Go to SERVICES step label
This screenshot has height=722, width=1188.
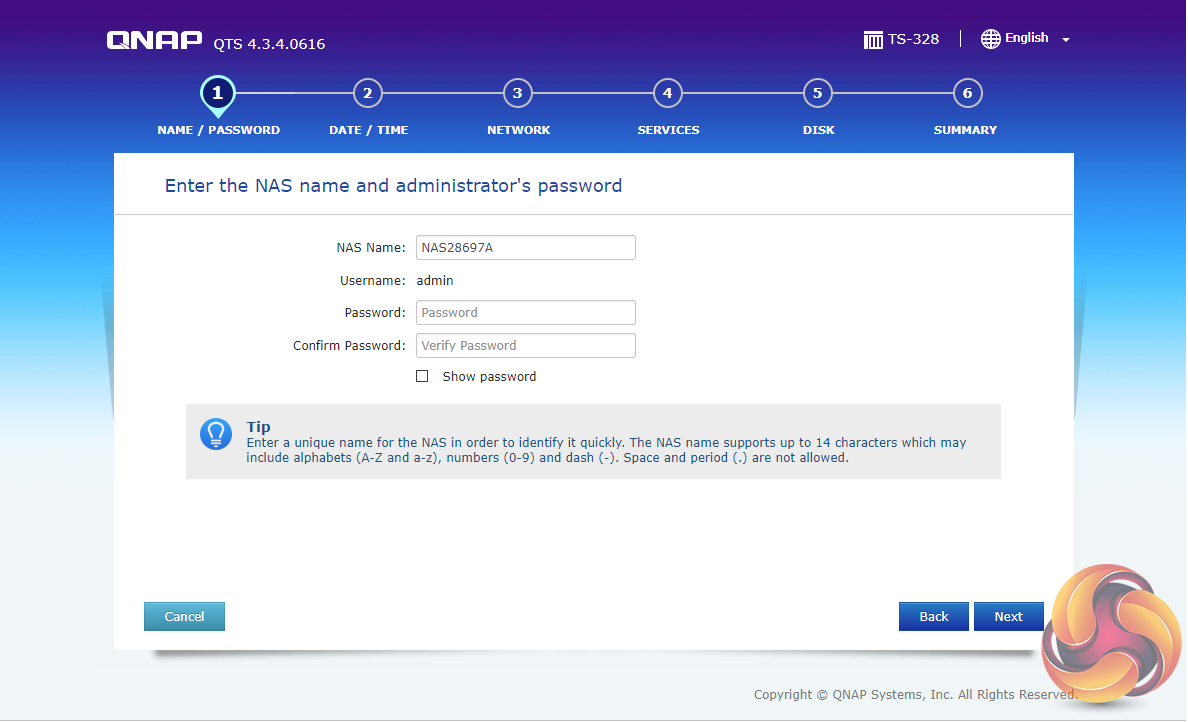(x=668, y=130)
